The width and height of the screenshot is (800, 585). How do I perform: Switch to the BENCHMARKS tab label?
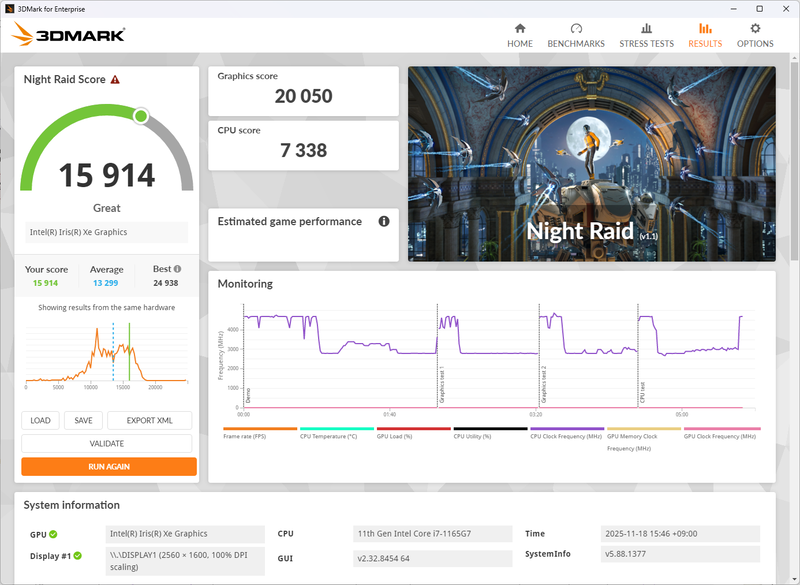point(576,44)
